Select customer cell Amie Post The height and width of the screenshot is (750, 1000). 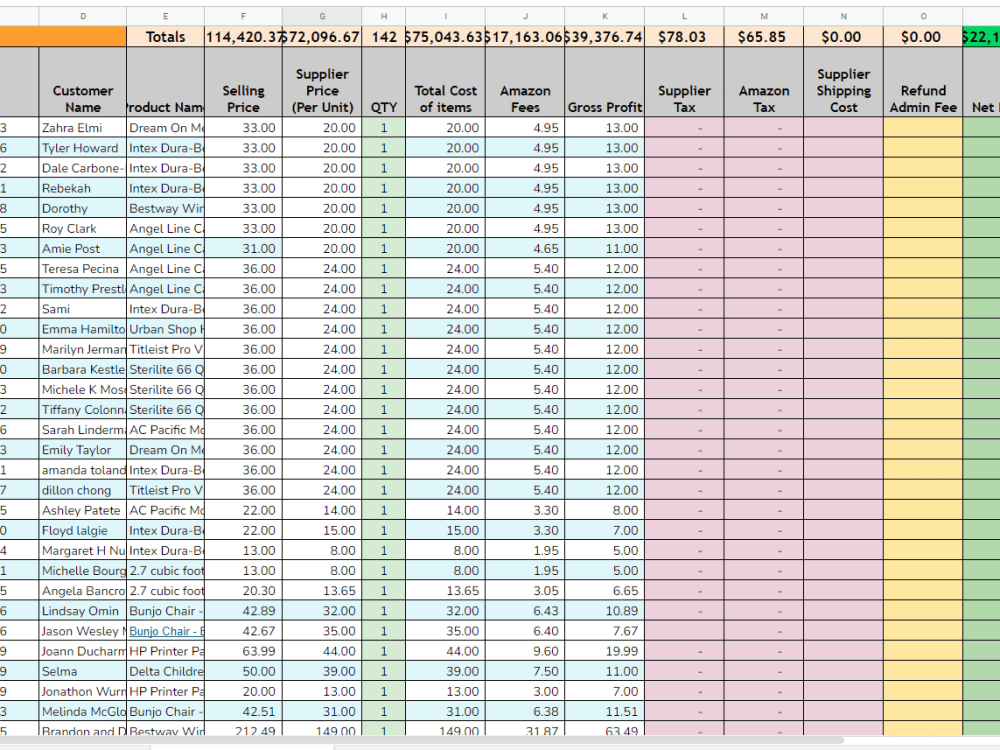(83, 249)
